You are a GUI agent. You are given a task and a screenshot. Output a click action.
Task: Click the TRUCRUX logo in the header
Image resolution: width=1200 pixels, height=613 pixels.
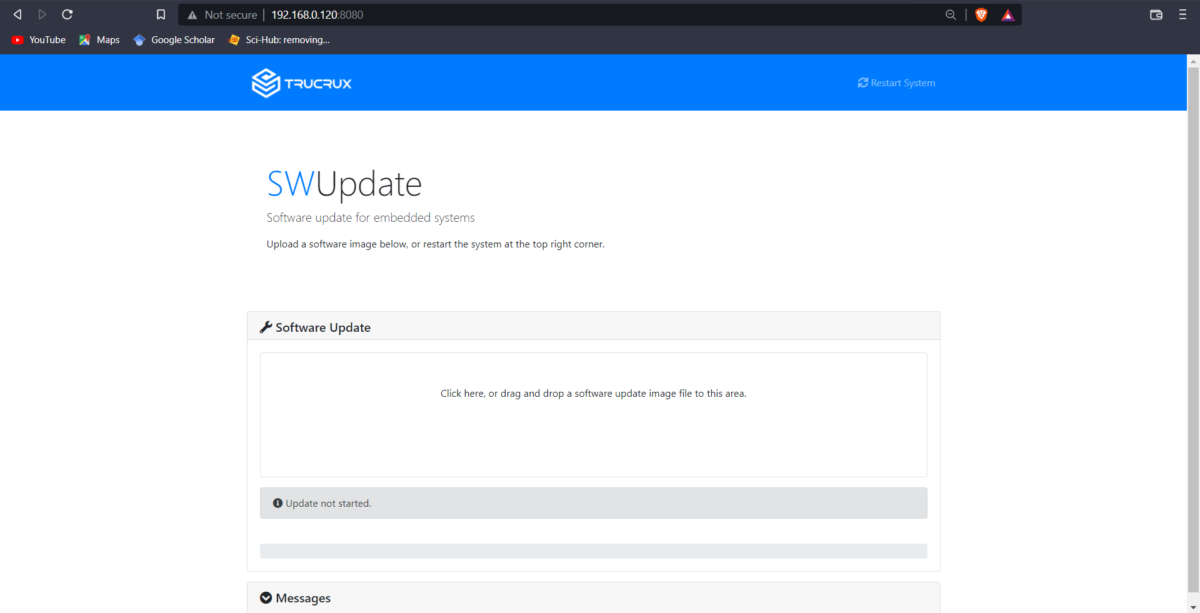(x=300, y=83)
